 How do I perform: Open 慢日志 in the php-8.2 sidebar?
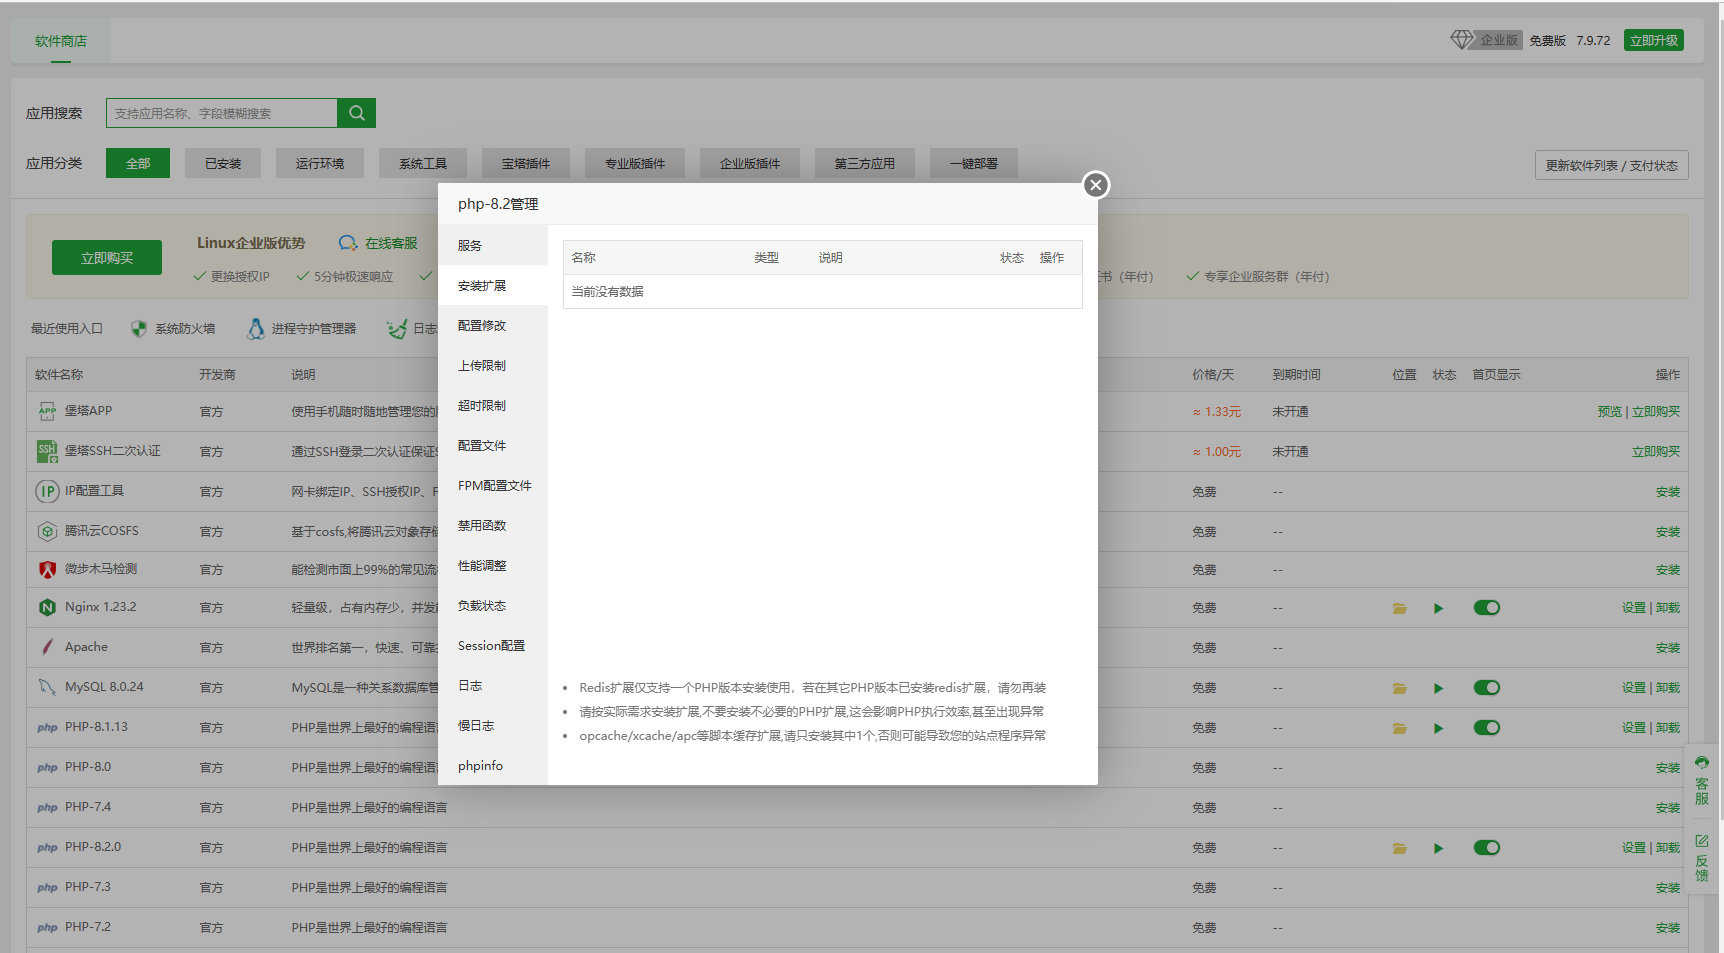493,725
